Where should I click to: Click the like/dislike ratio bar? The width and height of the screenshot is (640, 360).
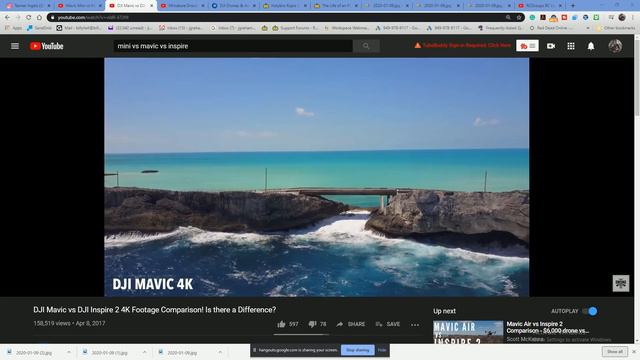click(301, 334)
